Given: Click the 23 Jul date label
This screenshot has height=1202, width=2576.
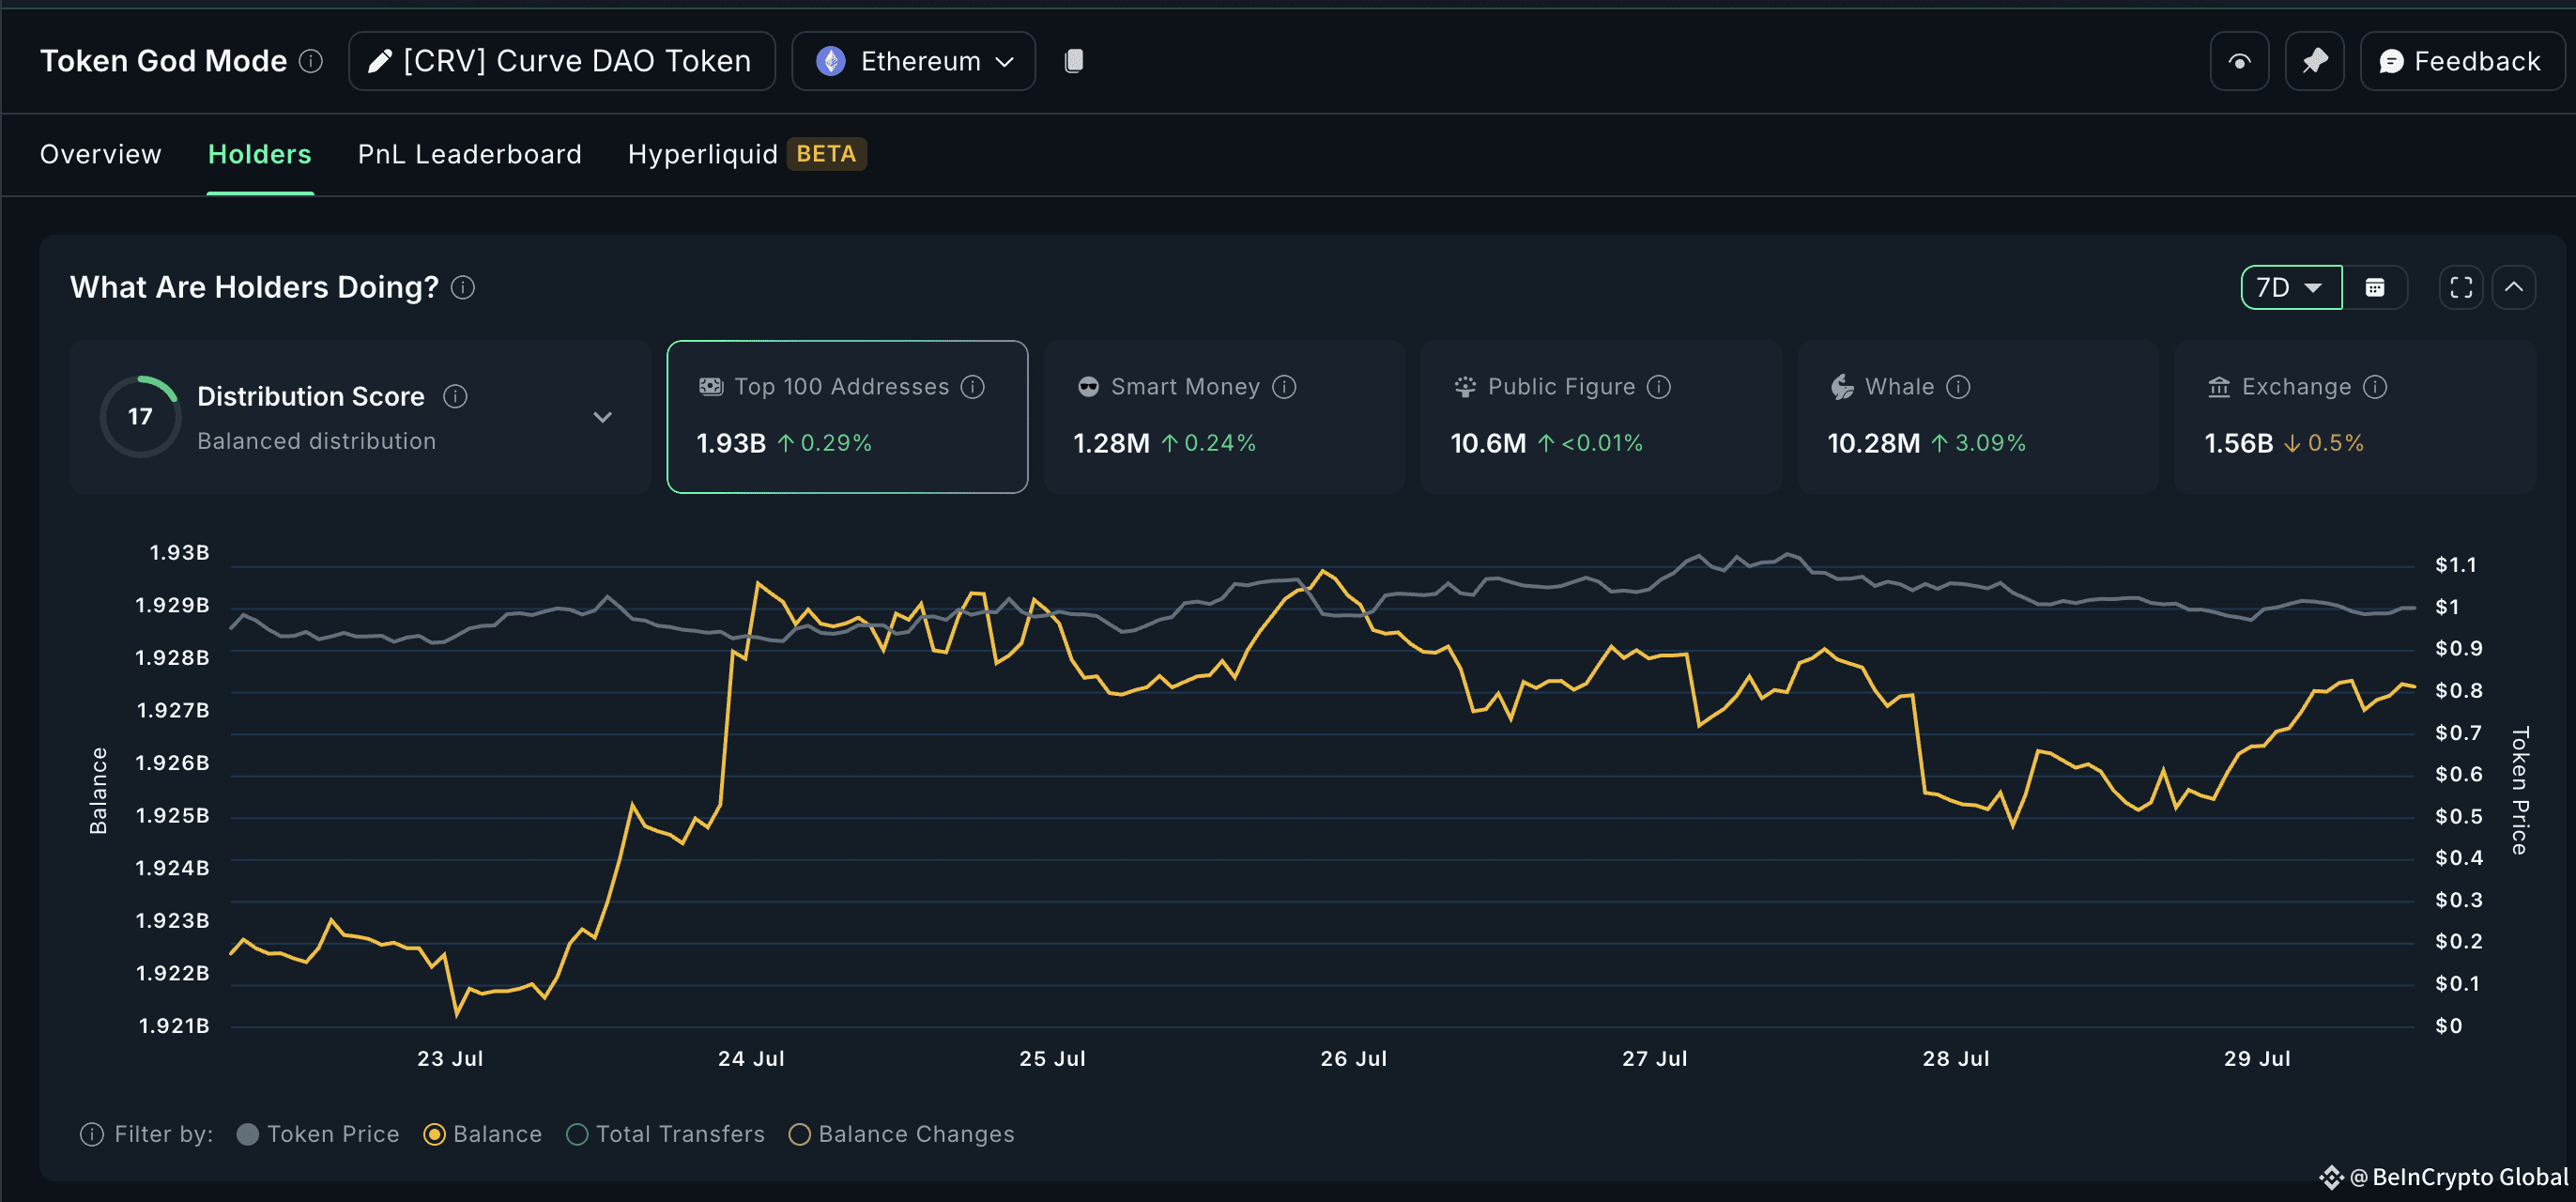Looking at the screenshot, I should click(x=450, y=1059).
